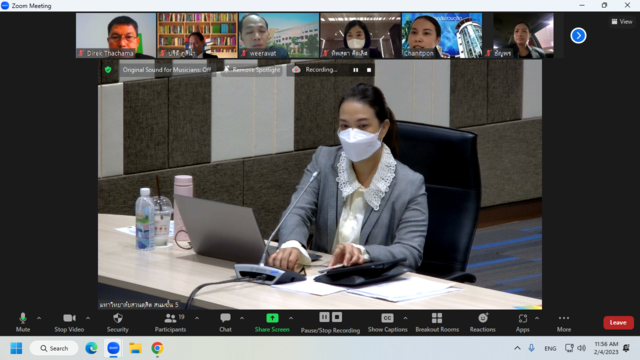The image size is (640, 360).
Task: Open the View layout menu
Action: tap(622, 22)
